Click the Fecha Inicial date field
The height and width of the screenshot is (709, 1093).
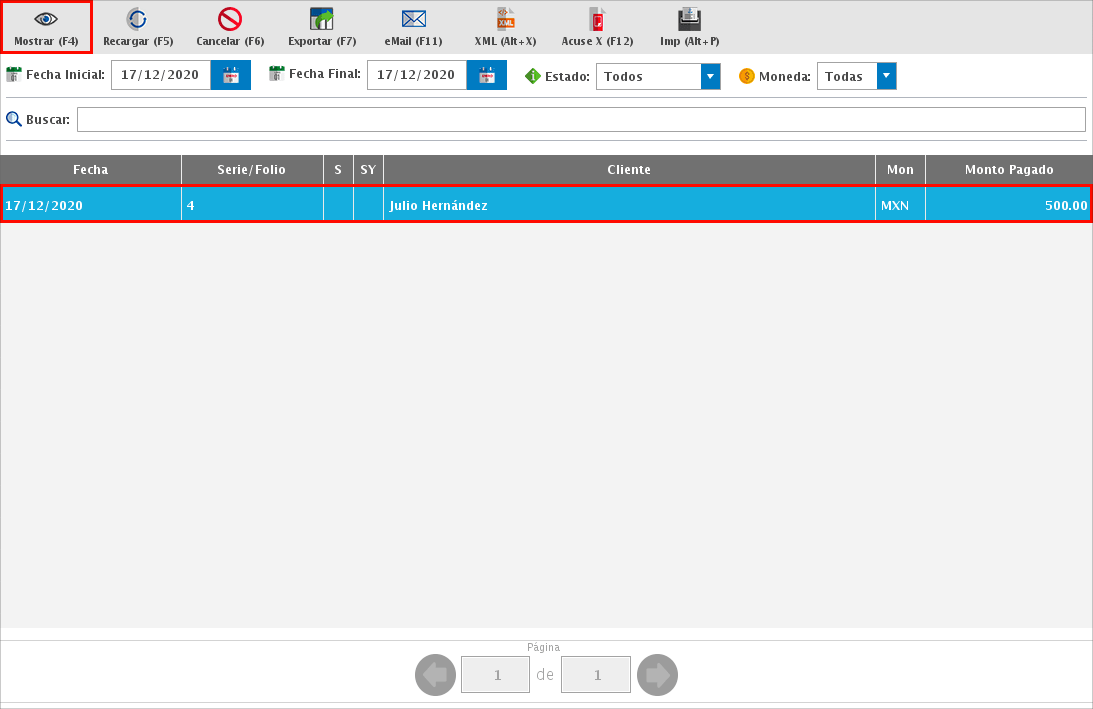pos(161,76)
